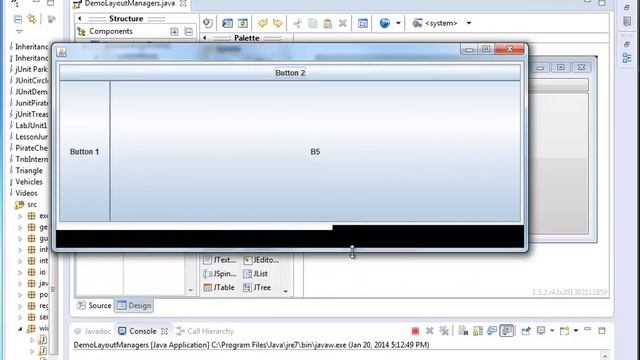Viewport: 640px width, 360px height.
Task: Expand all in Components panel
Action: tap(174, 31)
